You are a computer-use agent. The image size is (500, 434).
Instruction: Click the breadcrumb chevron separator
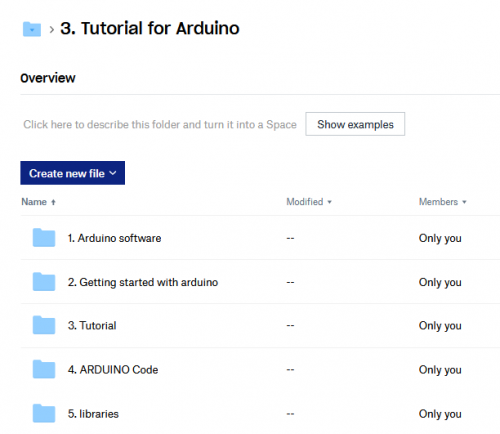pyautogui.click(x=51, y=30)
